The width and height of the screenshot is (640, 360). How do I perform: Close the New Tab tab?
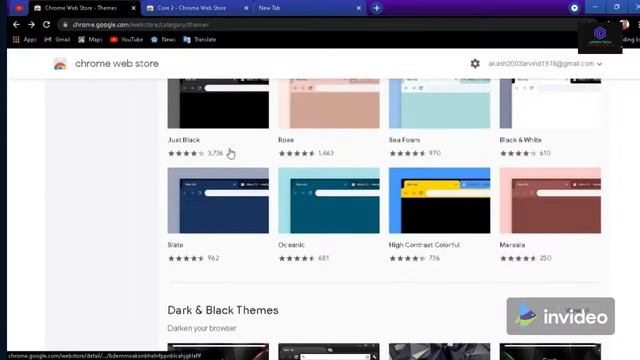pyautogui.click(x=358, y=8)
